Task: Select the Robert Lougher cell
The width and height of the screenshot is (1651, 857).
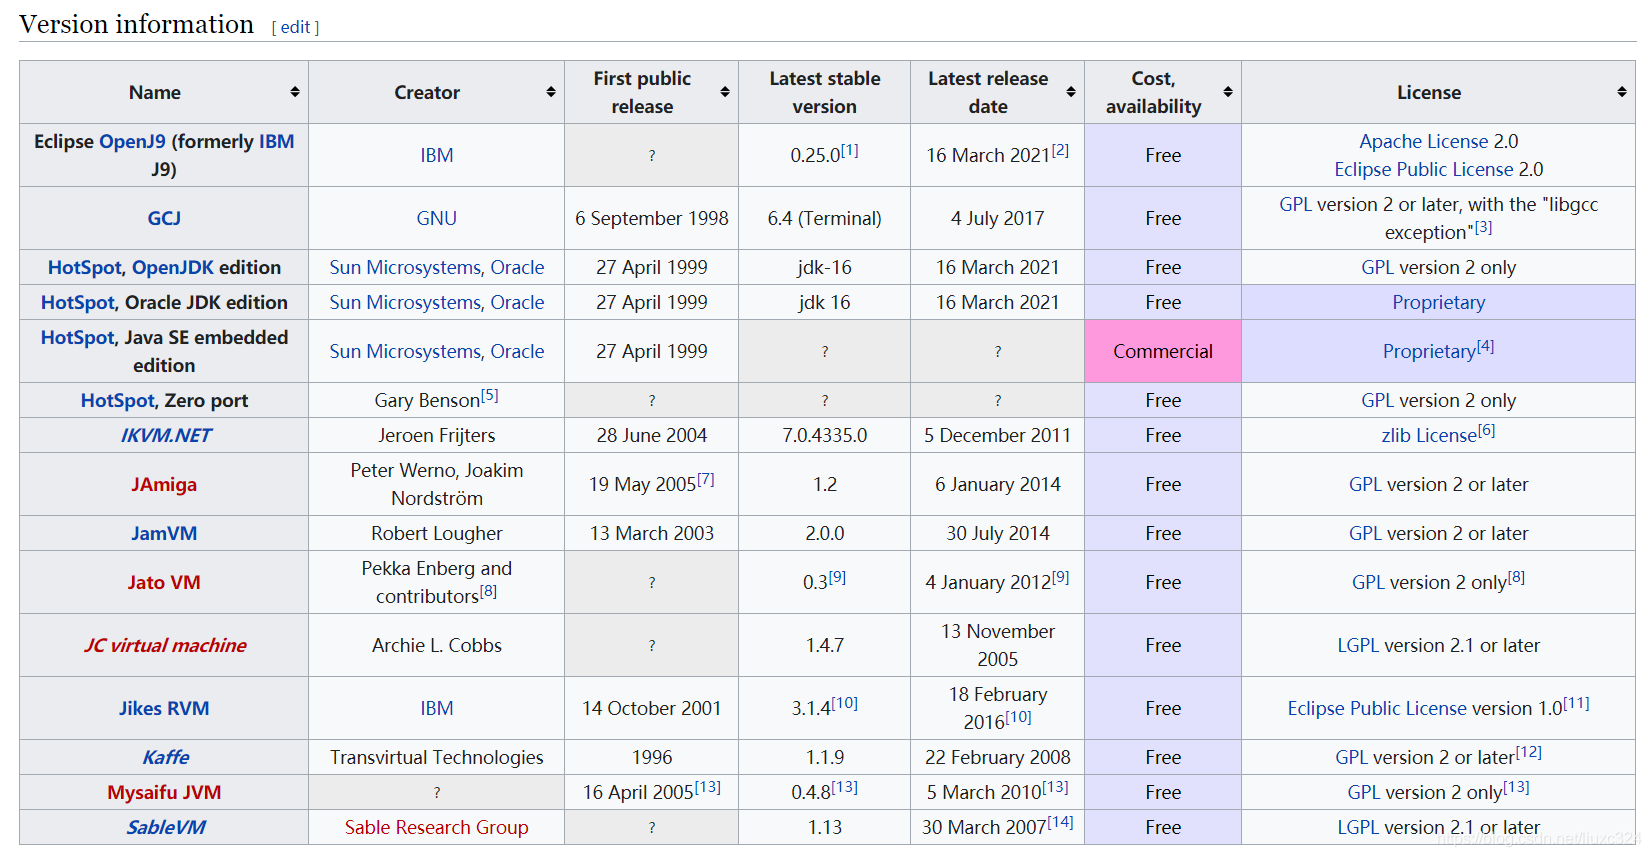Action: [437, 533]
